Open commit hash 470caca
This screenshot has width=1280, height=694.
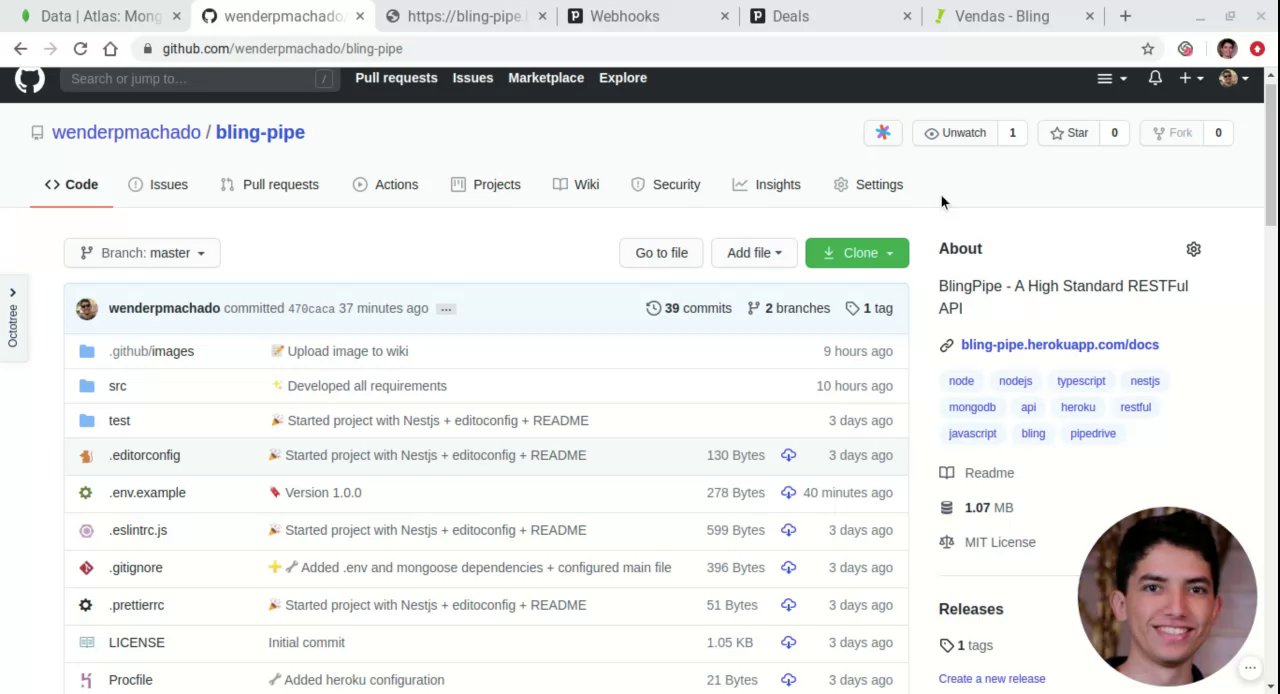click(311, 309)
